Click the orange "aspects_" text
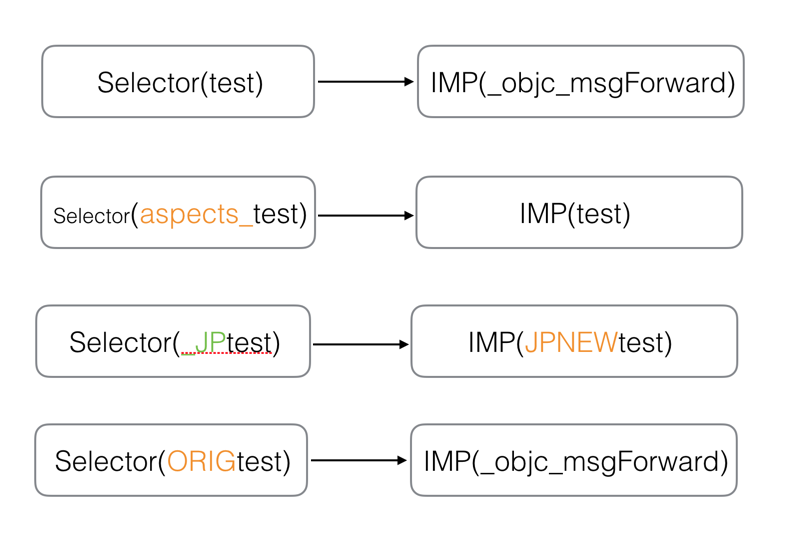Screen dimensions: 792x550 196,214
